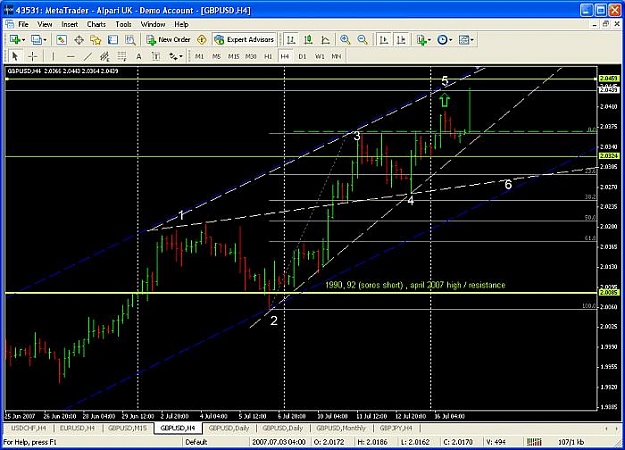The height and width of the screenshot is (450, 625).
Task: Switch to the GBPUSD,M15 chart tab
Action: click(x=128, y=428)
